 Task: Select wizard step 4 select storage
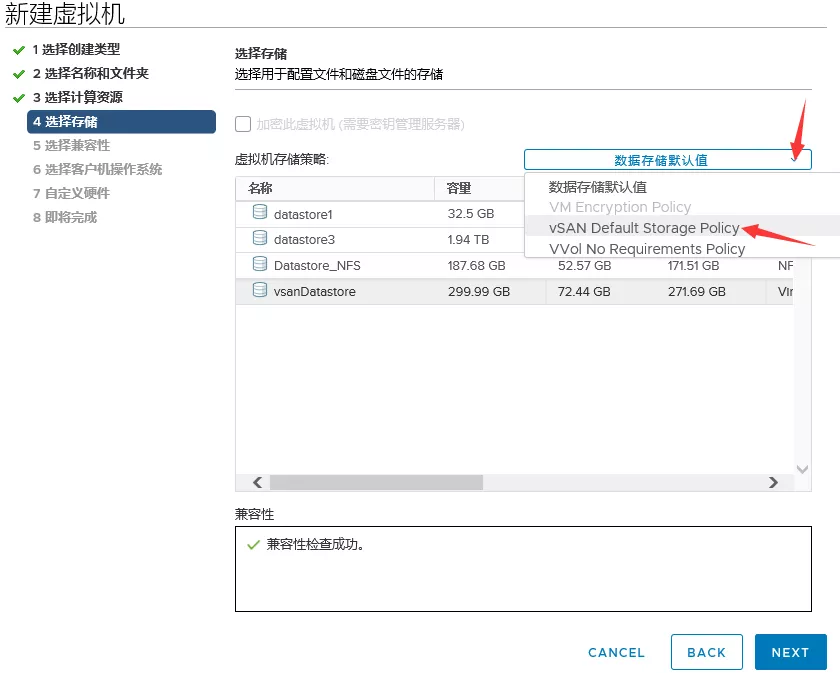pyautogui.click(x=120, y=122)
